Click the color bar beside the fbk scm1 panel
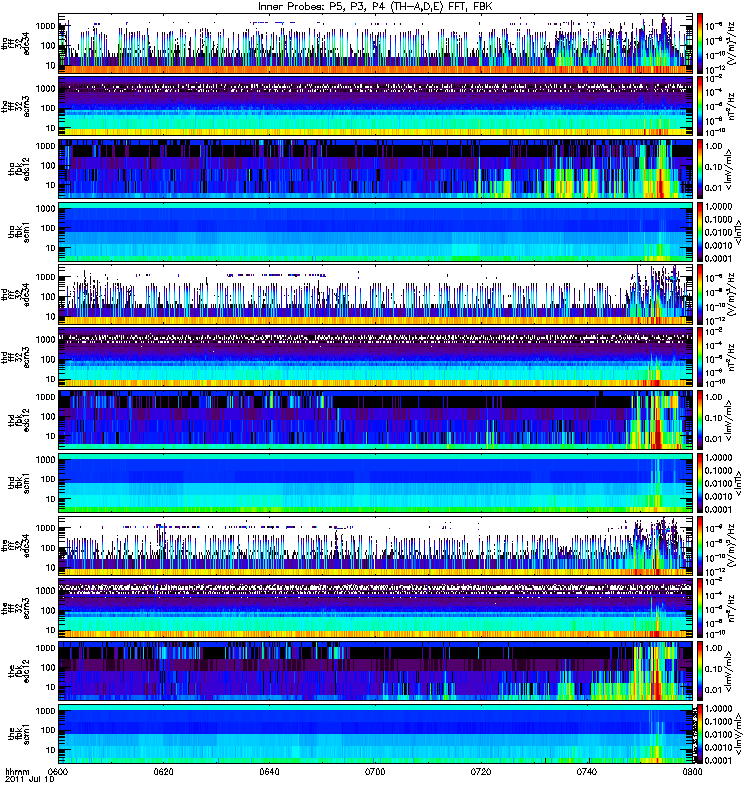Viewport: 750px width, 800px height. click(700, 734)
